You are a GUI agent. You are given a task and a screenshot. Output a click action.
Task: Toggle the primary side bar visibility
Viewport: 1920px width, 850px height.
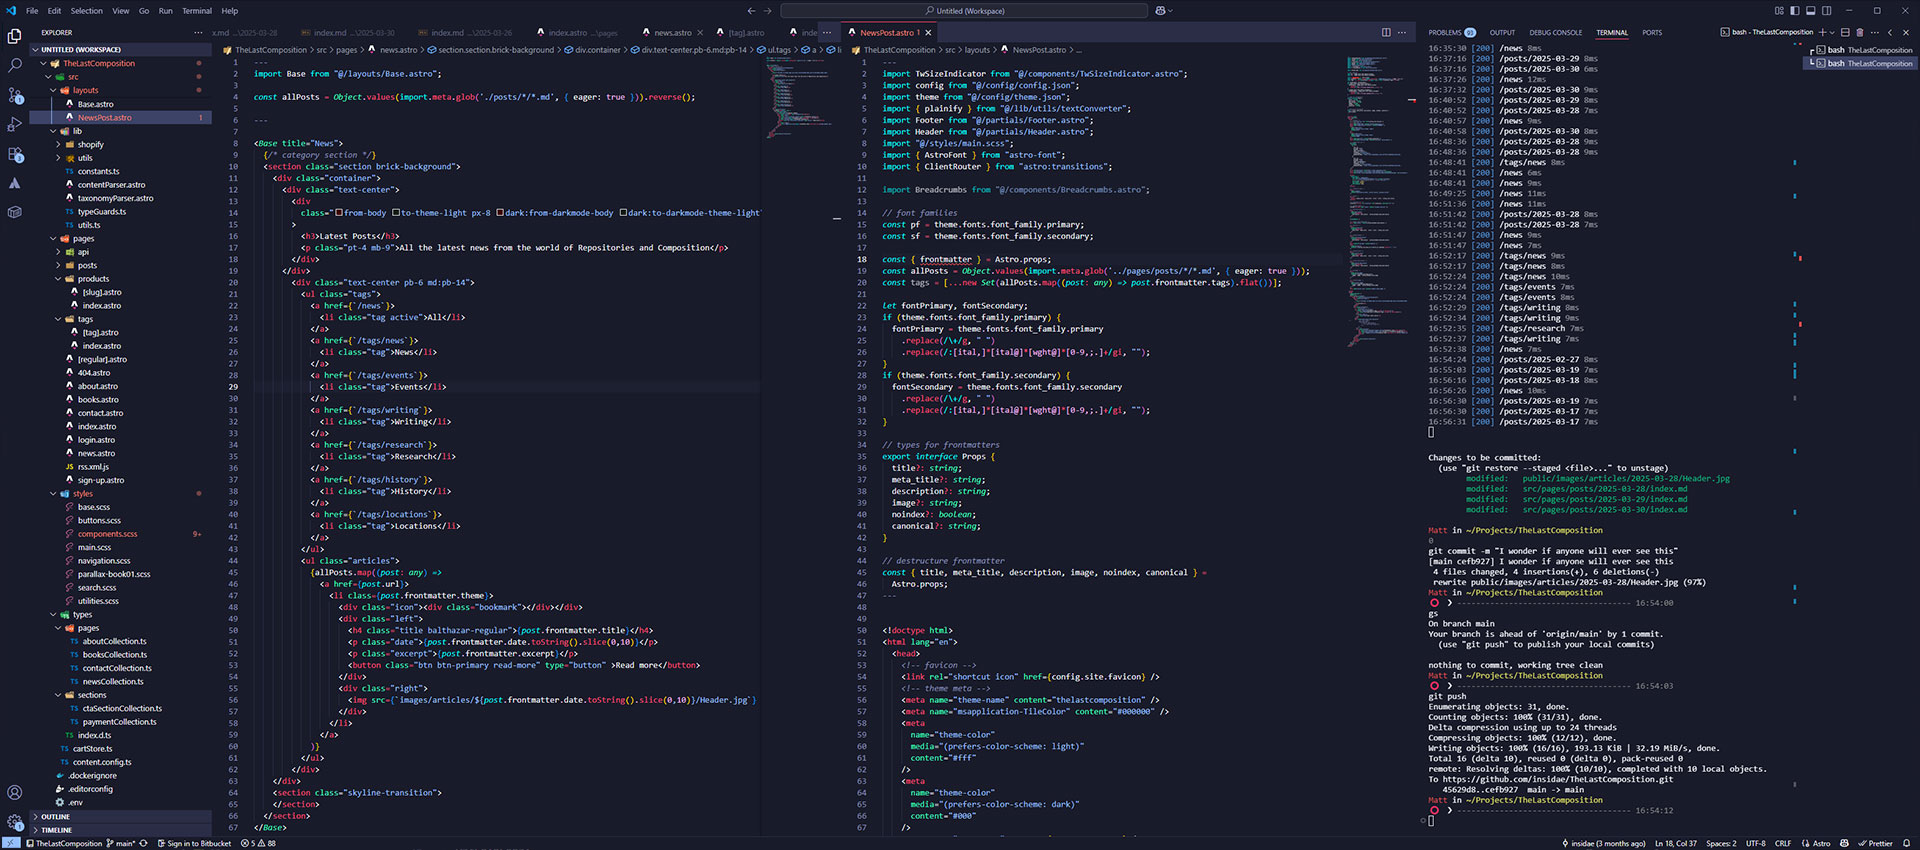(1794, 11)
